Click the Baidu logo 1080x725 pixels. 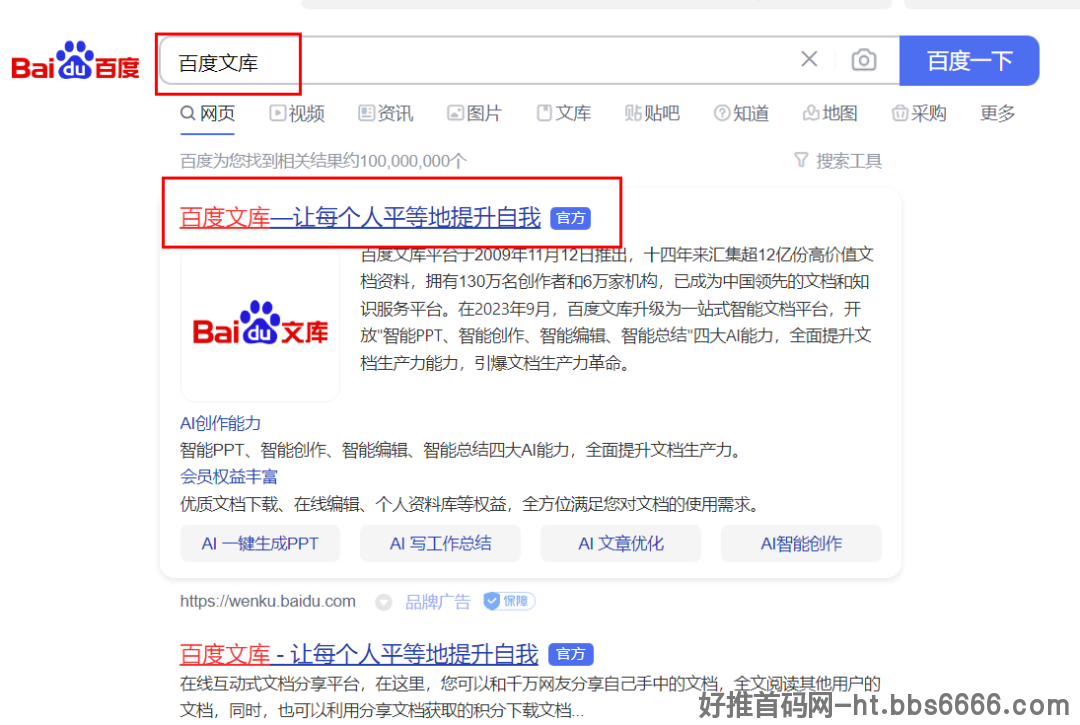[75, 61]
